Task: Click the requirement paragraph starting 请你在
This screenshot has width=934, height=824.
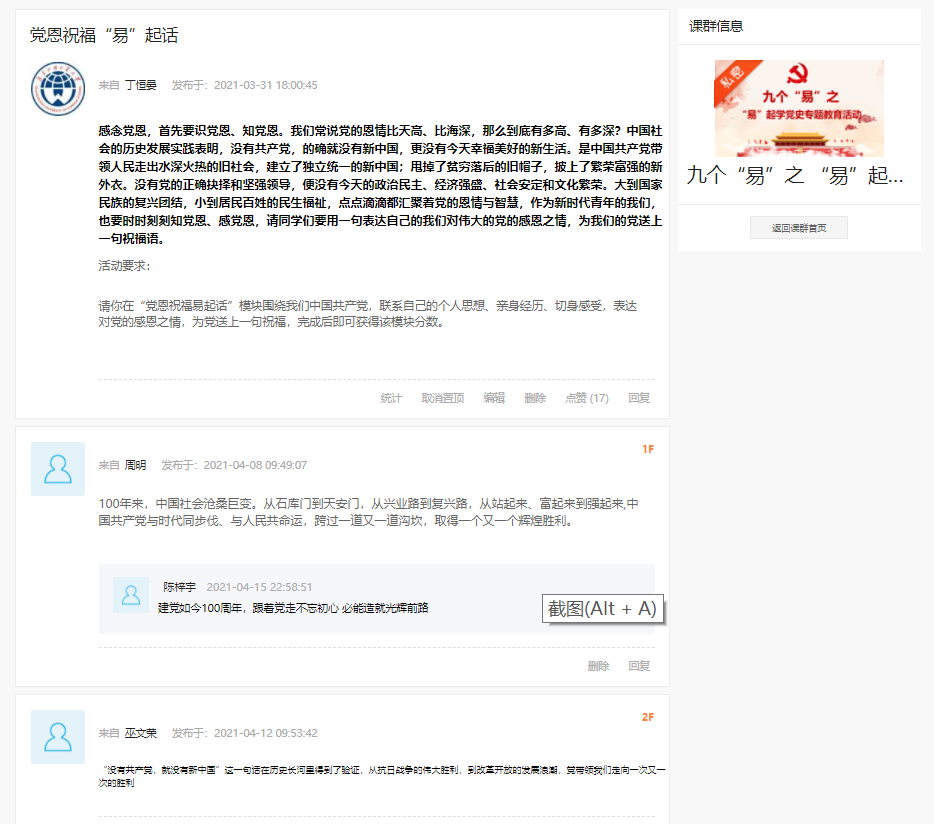Action: pos(368,314)
